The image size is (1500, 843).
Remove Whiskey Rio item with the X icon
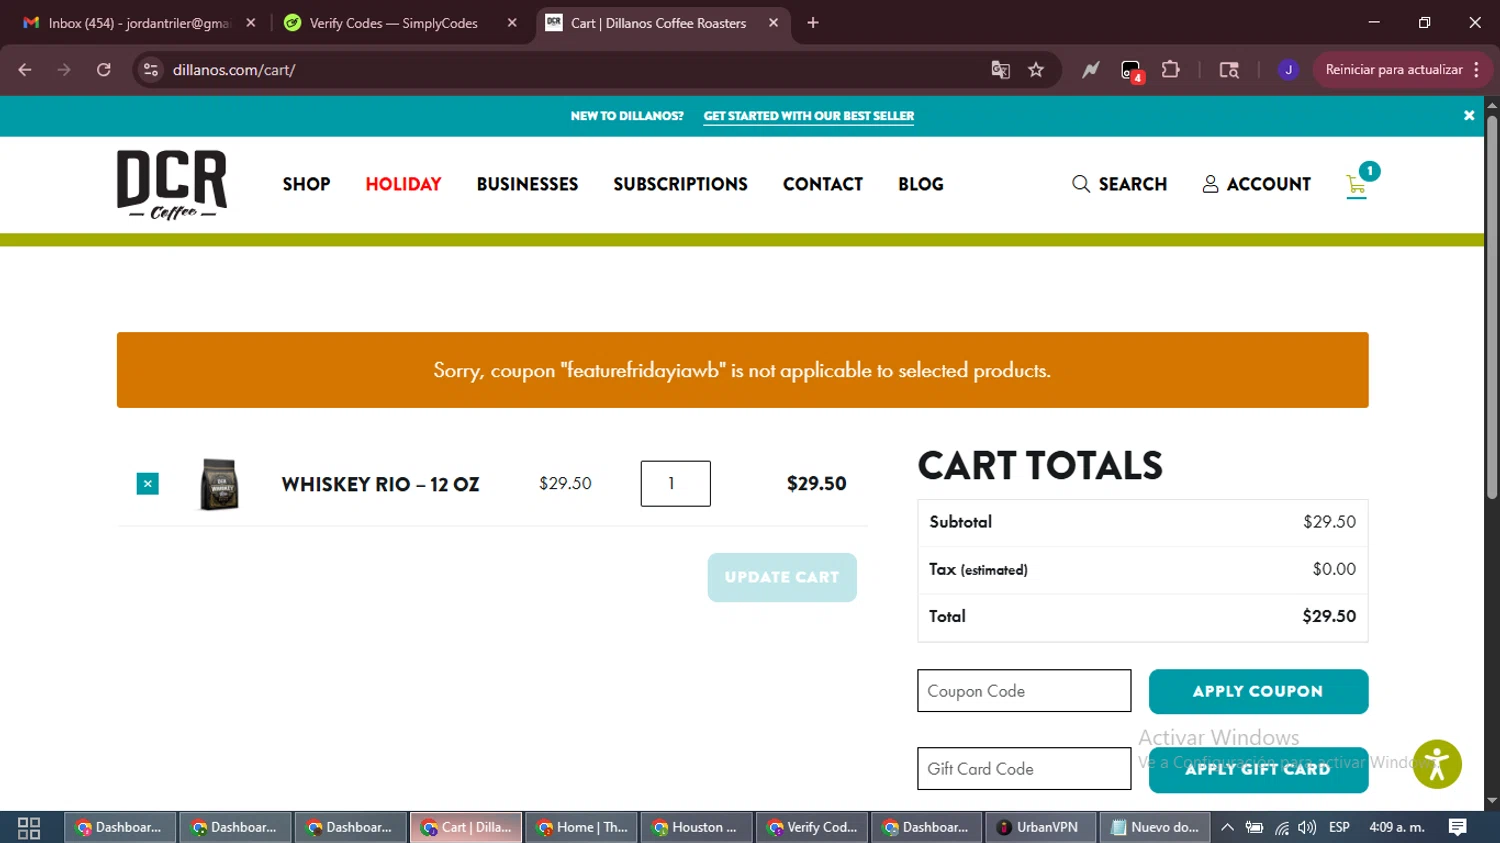pyautogui.click(x=148, y=484)
